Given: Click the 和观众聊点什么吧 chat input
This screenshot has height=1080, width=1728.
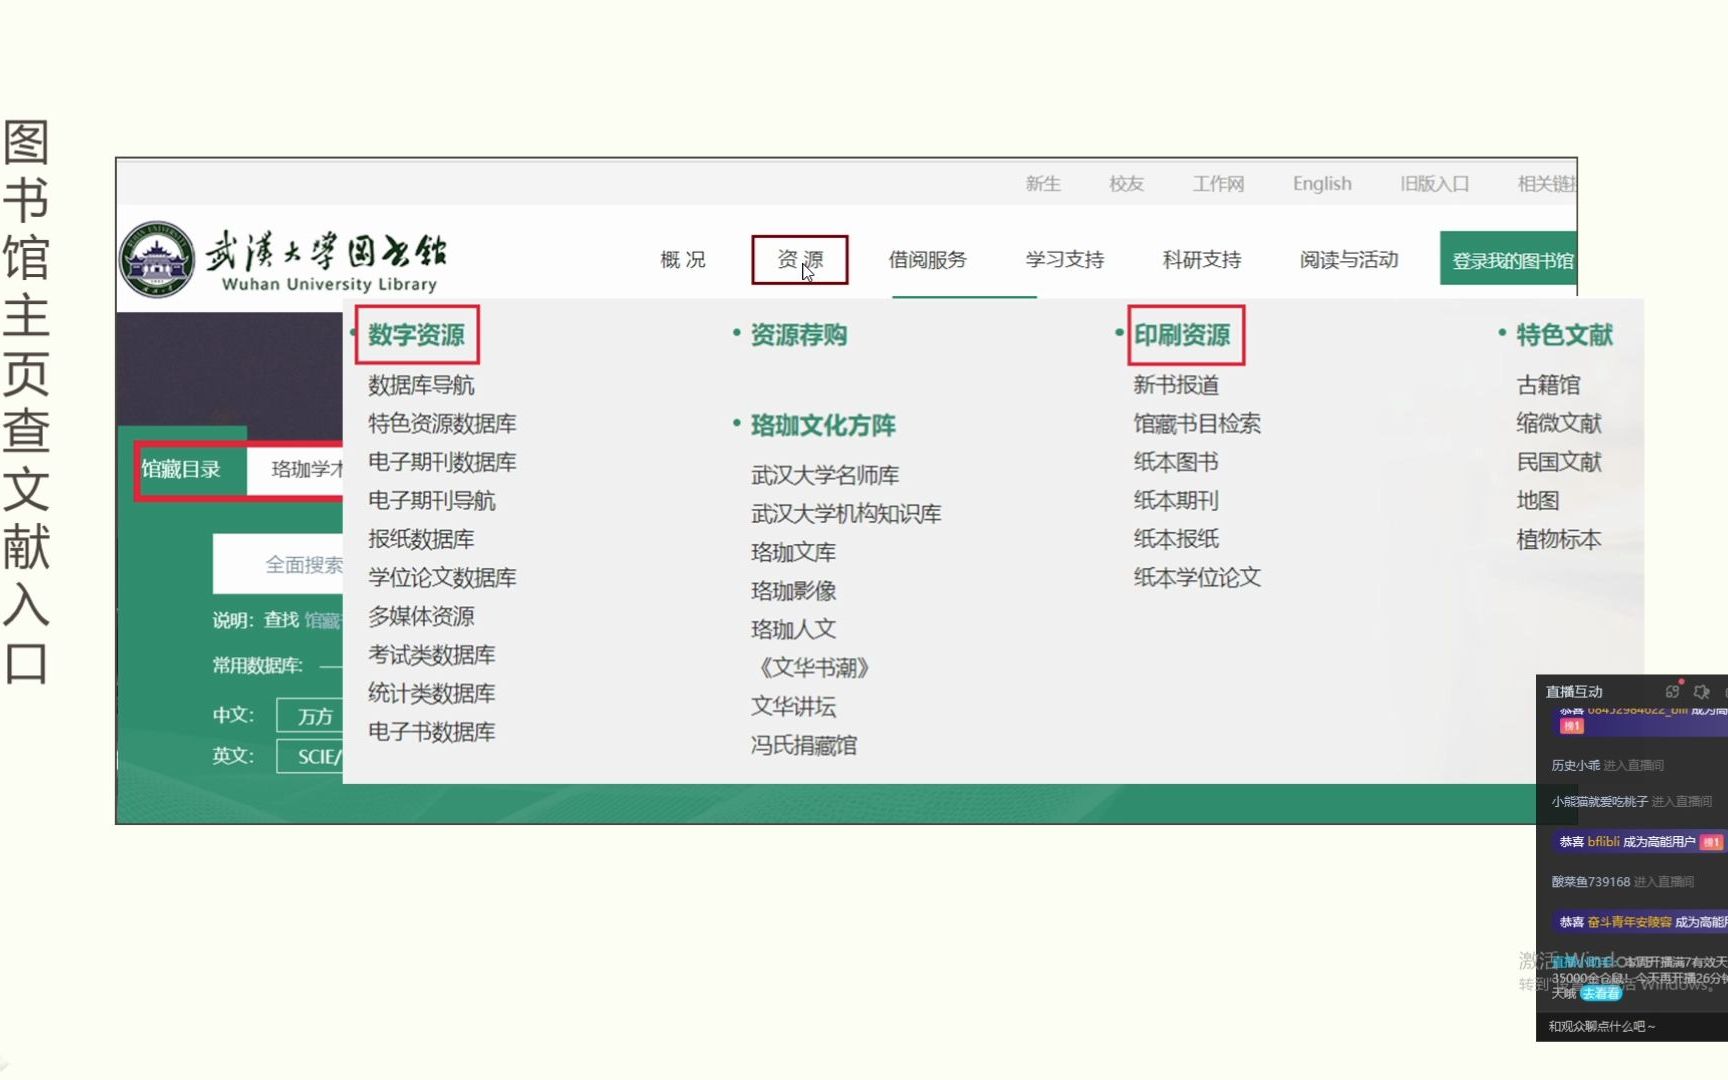Looking at the screenshot, I should tap(1632, 1026).
